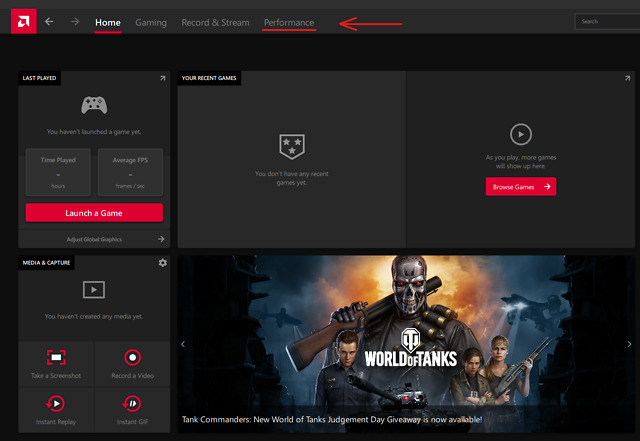Click the Search input field
The image size is (640, 441).
point(606,21)
